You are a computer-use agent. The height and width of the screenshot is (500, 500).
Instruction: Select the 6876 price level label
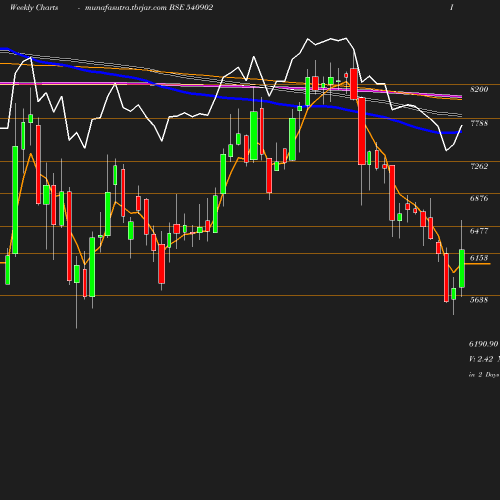(x=479, y=198)
